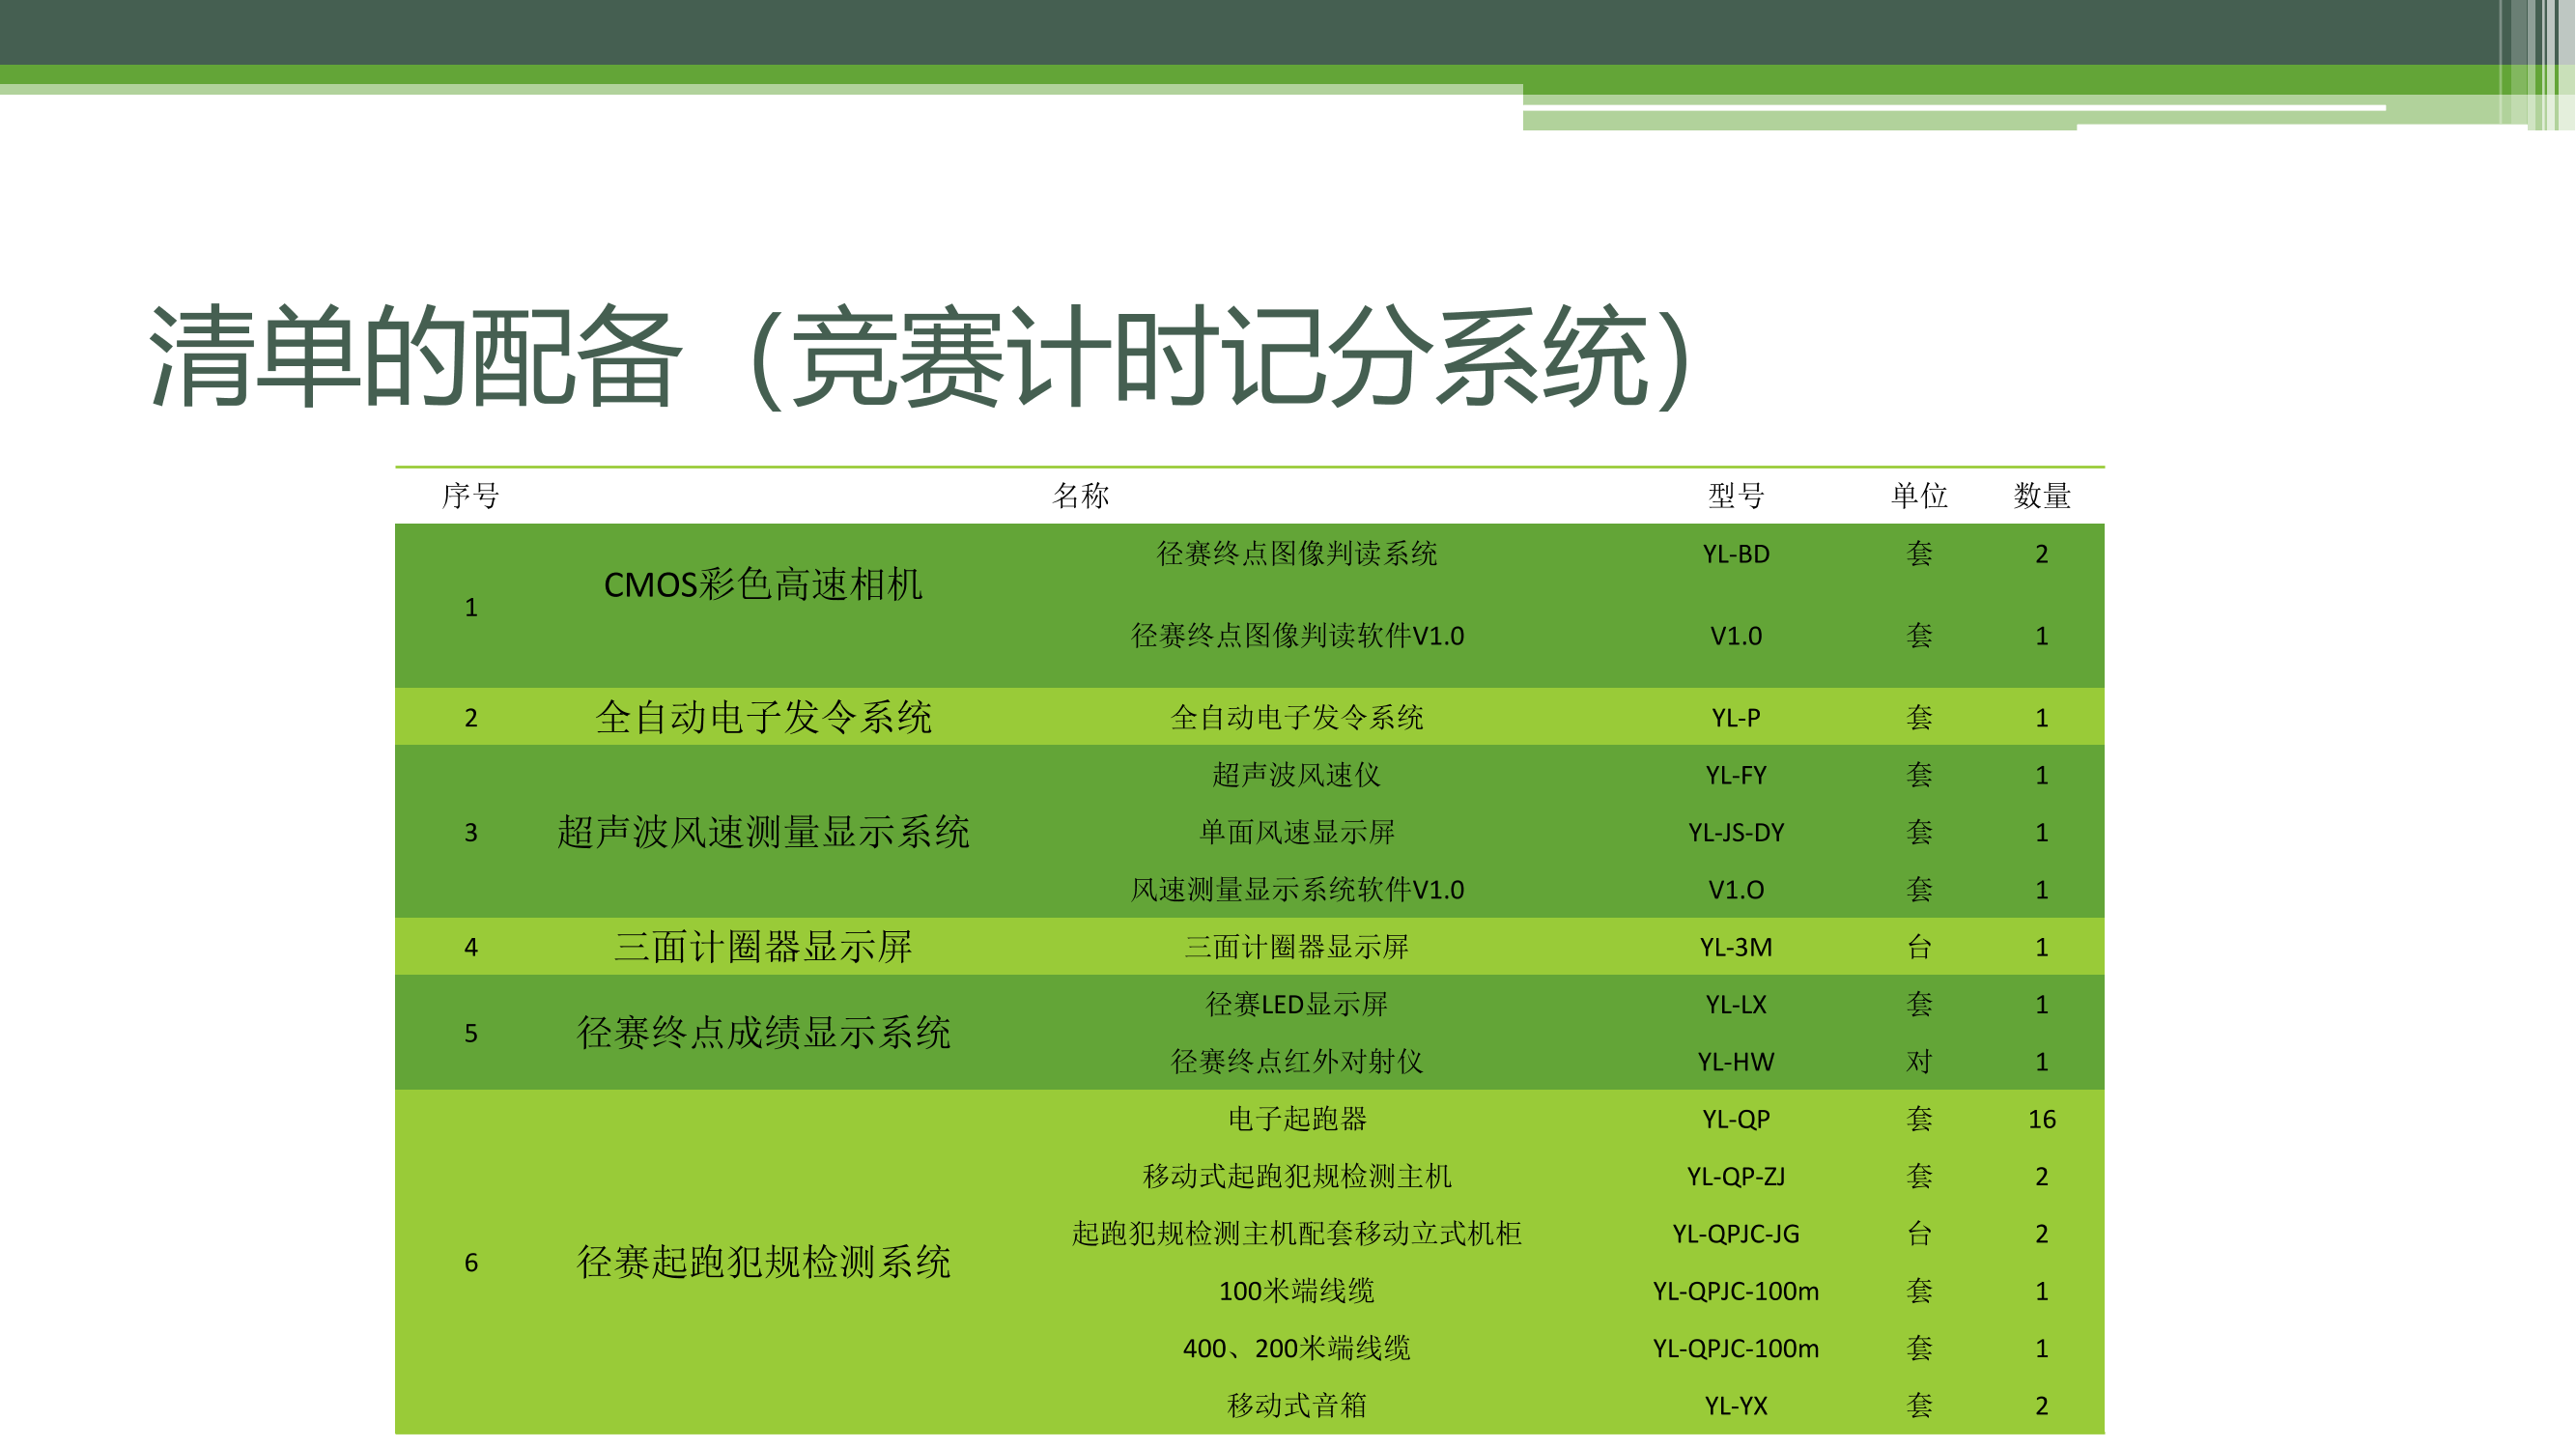Select the 径赛终点红外对射仪 item
The image size is (2576, 1449).
(x=1297, y=1061)
